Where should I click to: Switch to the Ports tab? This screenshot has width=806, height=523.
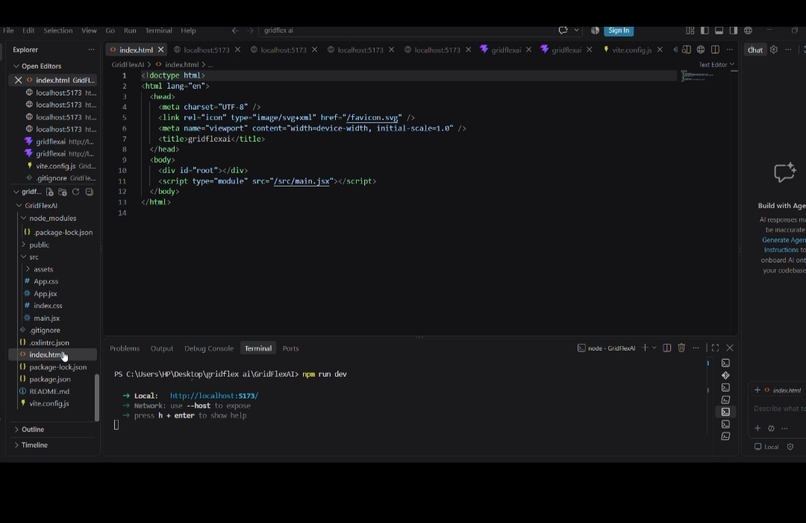click(x=290, y=348)
